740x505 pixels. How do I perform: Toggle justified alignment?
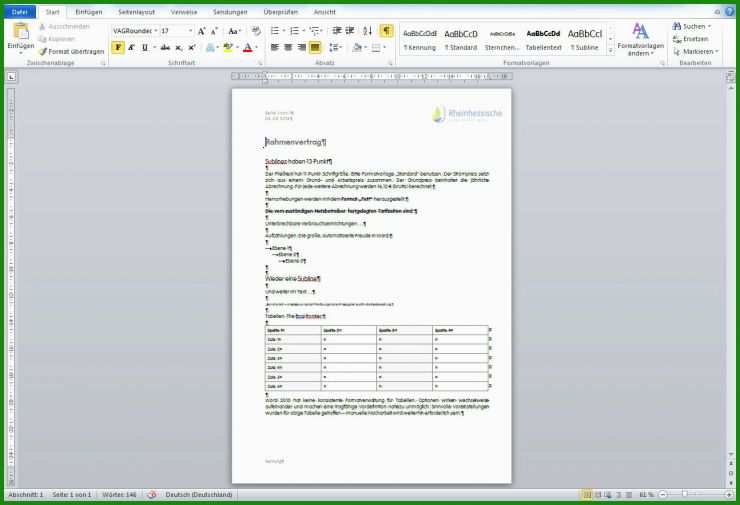pos(315,48)
